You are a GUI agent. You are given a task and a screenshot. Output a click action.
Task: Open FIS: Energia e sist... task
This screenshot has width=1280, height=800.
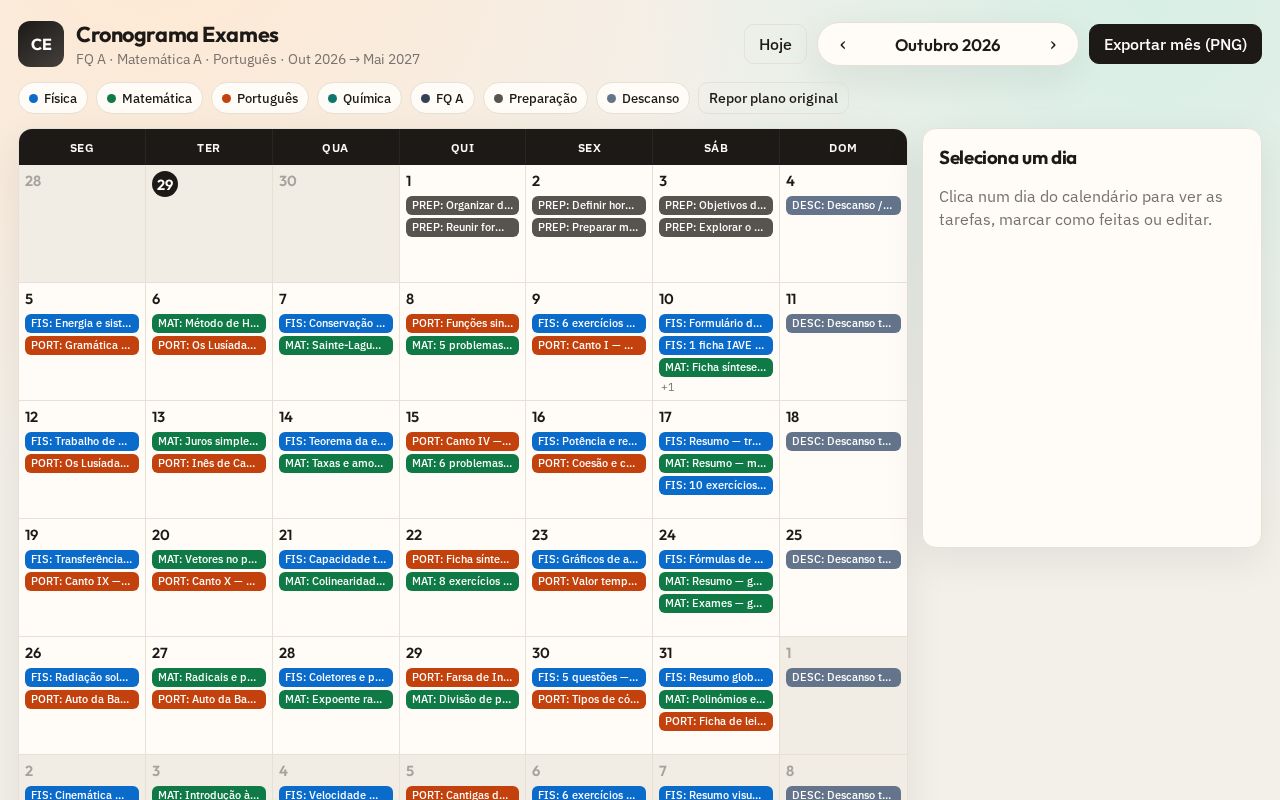tap(82, 323)
